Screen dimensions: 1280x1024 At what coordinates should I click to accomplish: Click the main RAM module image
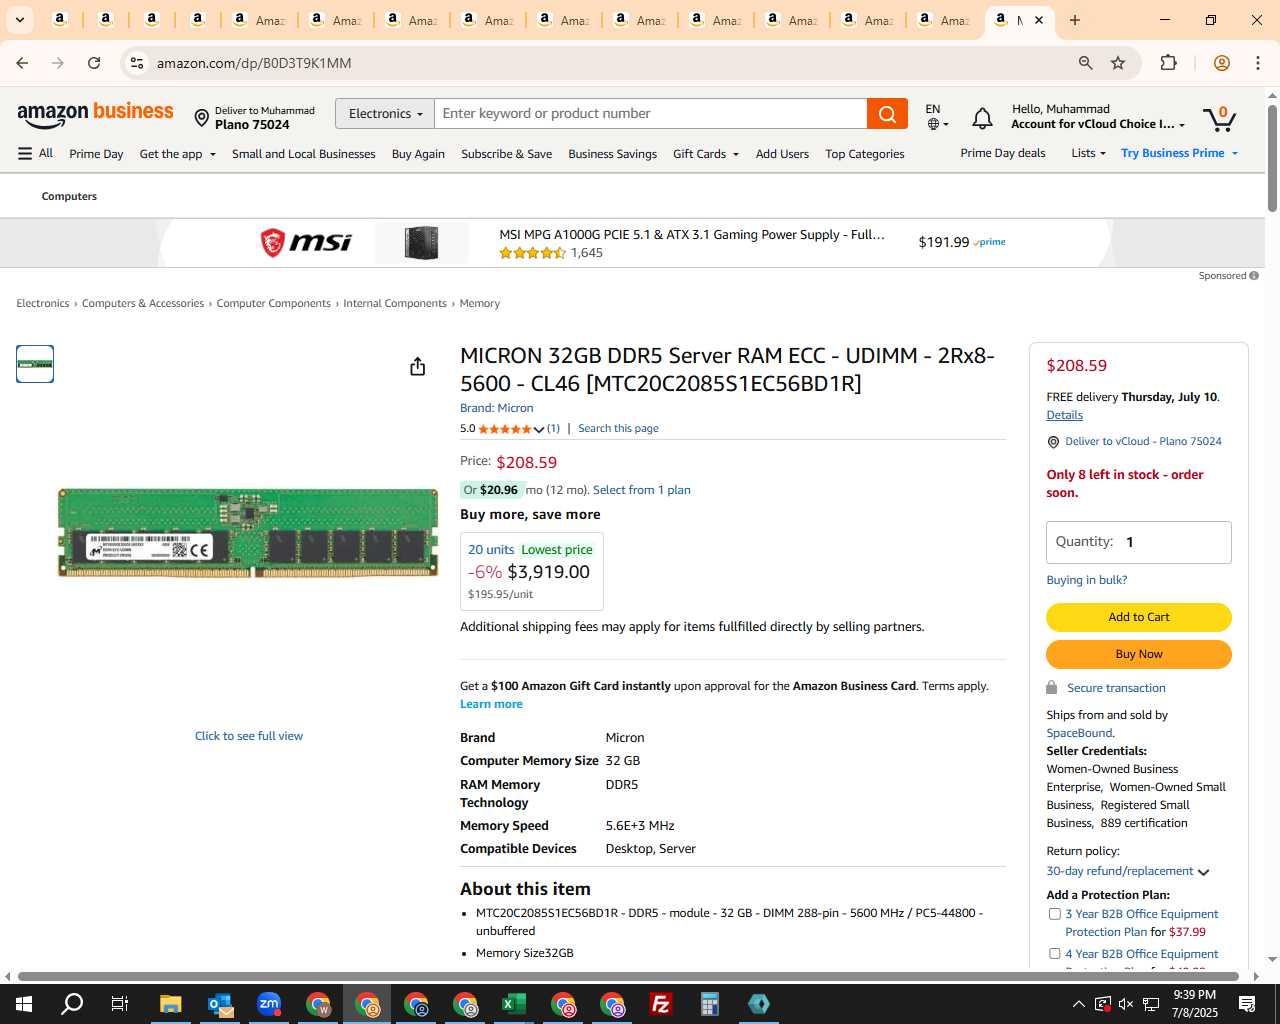point(248,533)
